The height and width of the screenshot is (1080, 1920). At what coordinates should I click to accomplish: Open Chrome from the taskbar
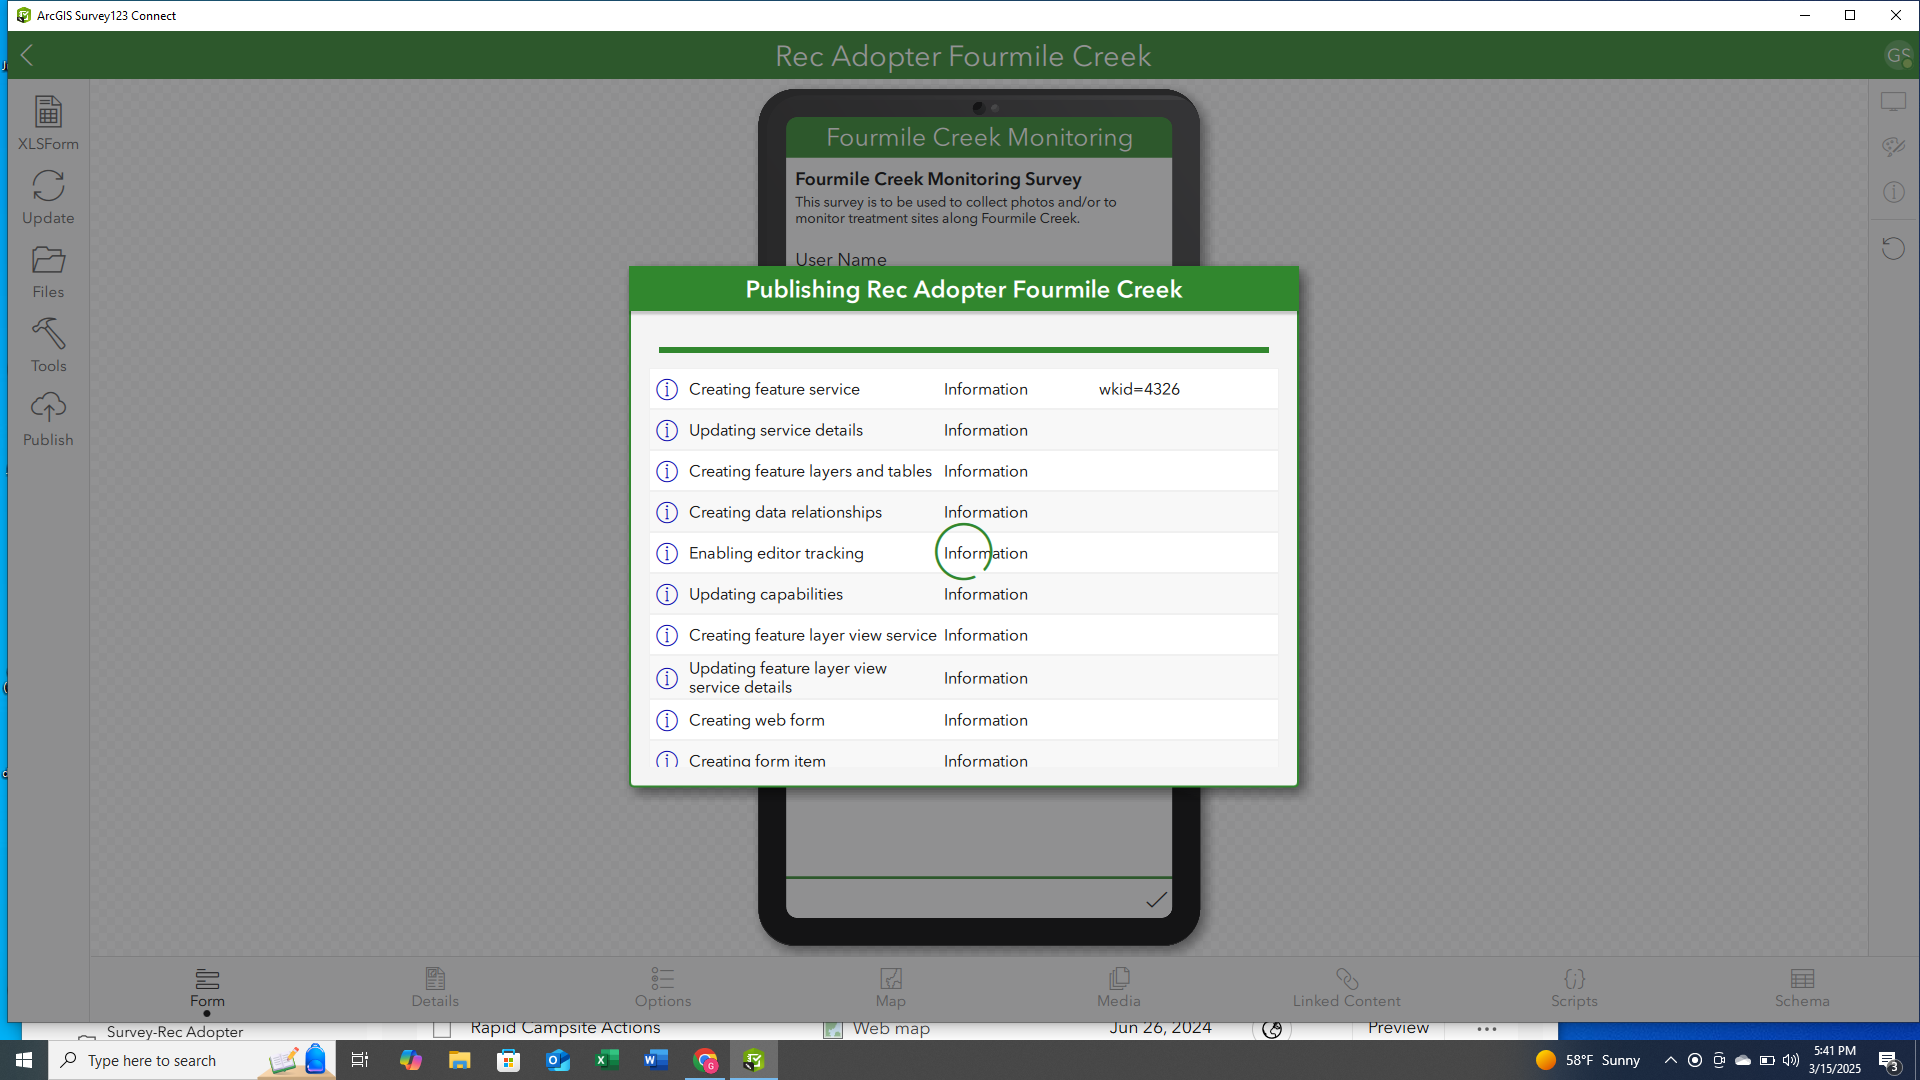(x=706, y=1060)
